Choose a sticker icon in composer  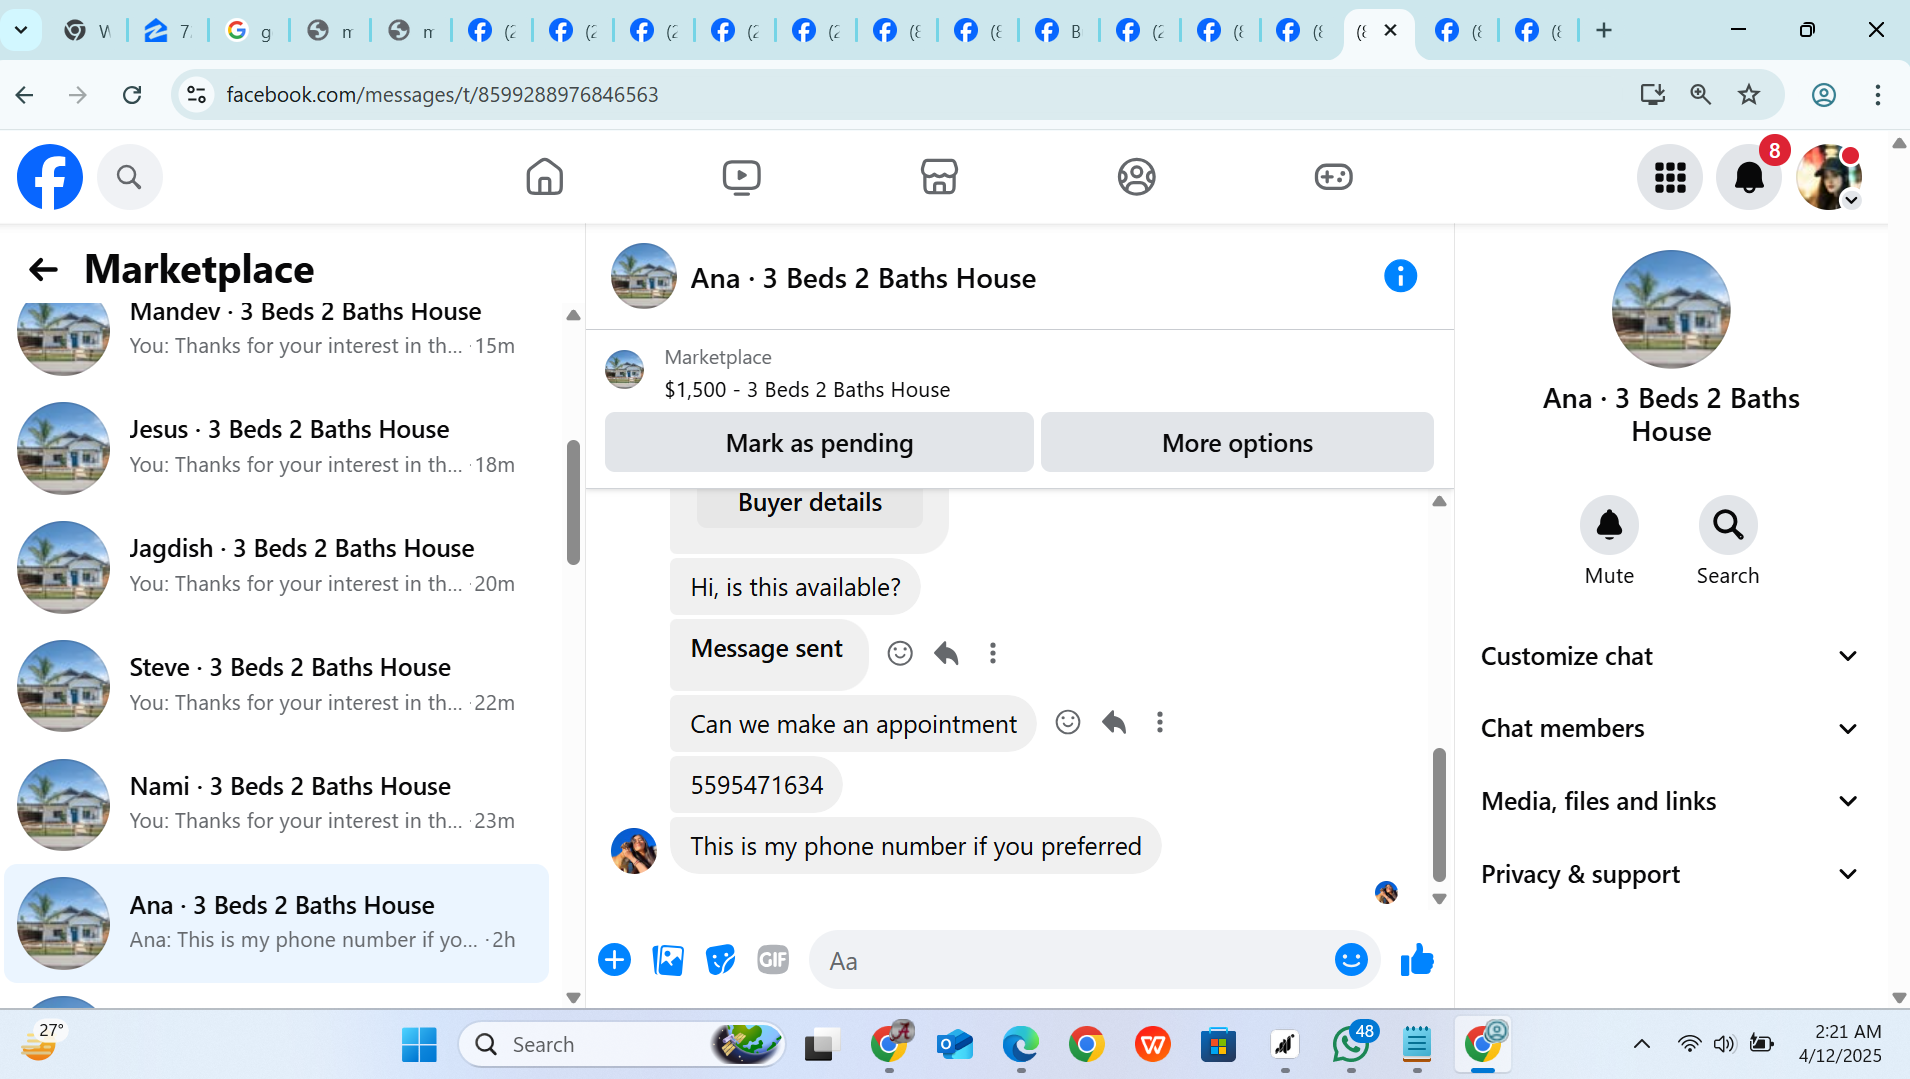tap(720, 960)
